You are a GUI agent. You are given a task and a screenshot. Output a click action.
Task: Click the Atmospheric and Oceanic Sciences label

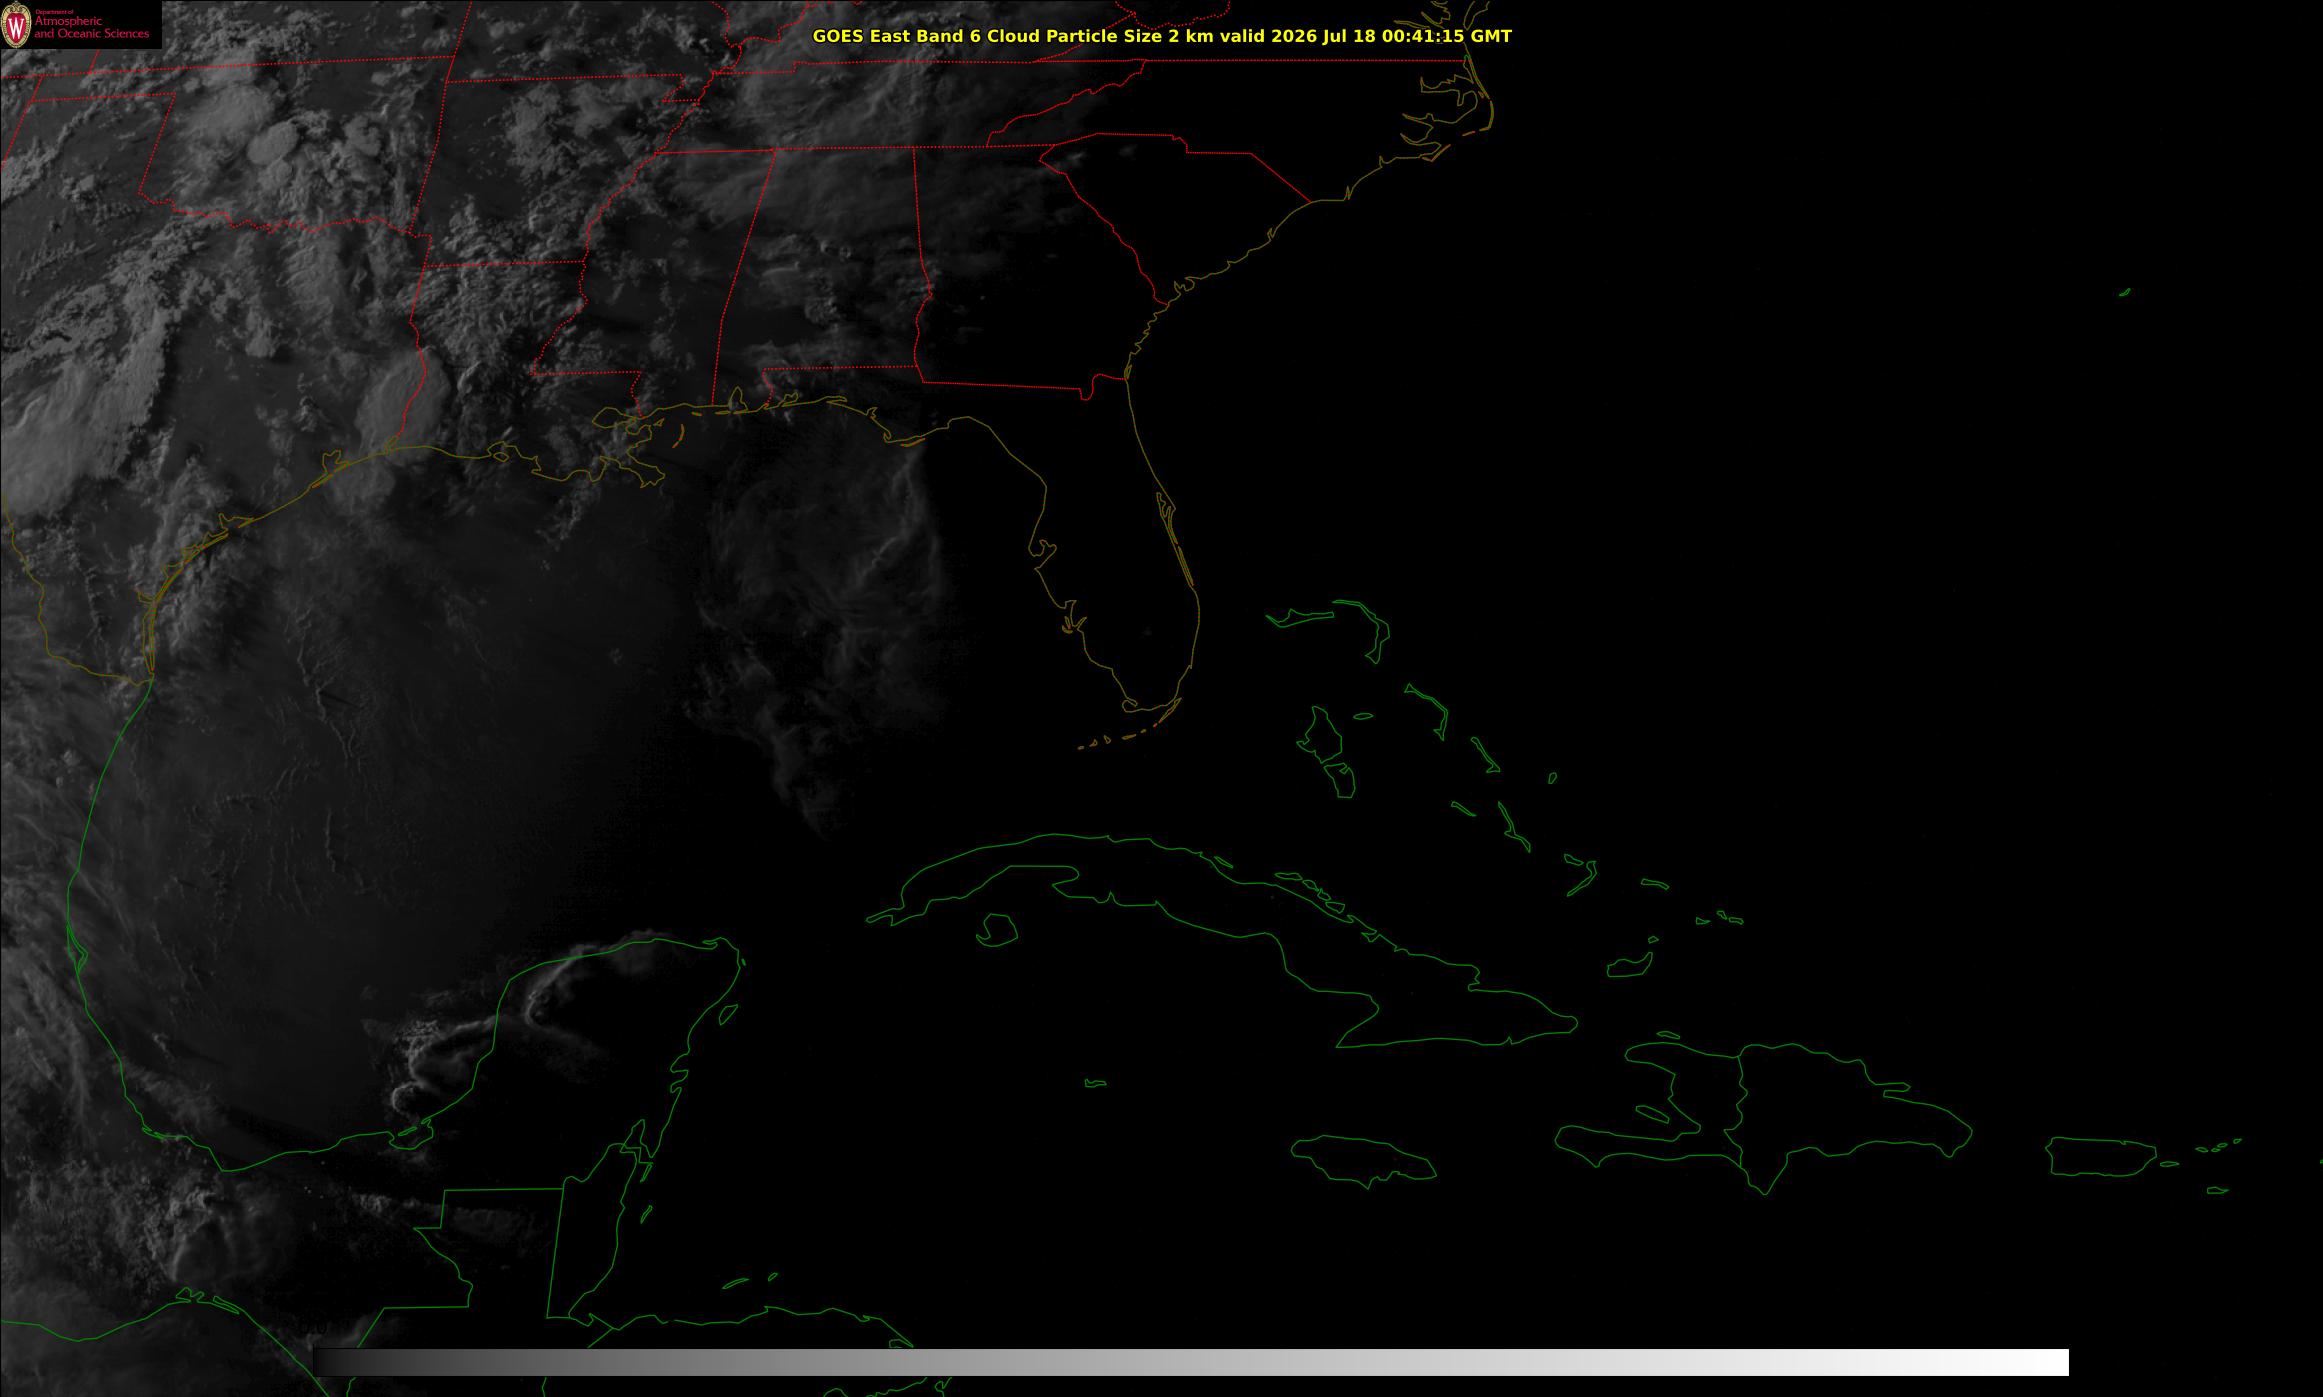point(92,28)
